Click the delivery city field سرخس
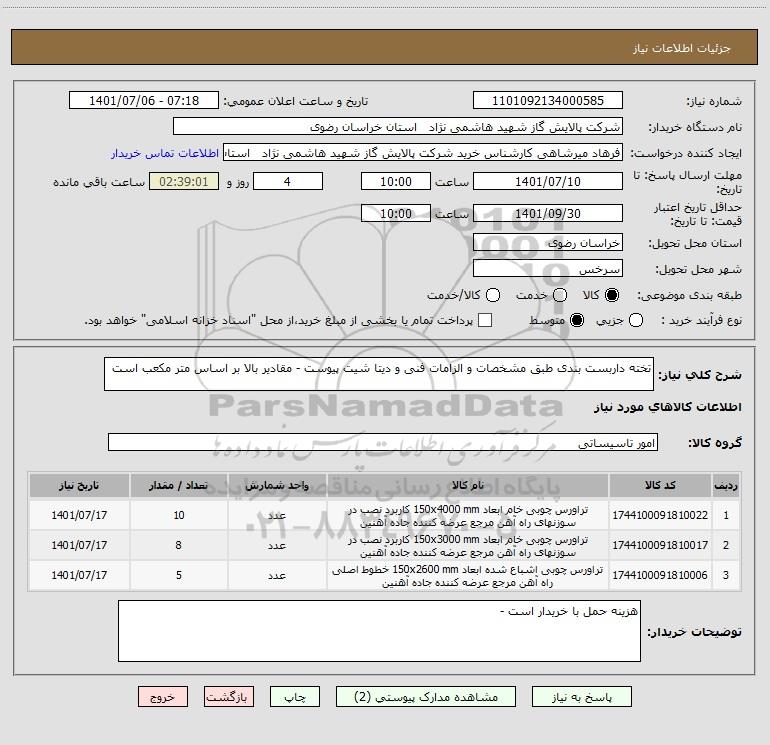The image size is (770, 745). [x=548, y=269]
